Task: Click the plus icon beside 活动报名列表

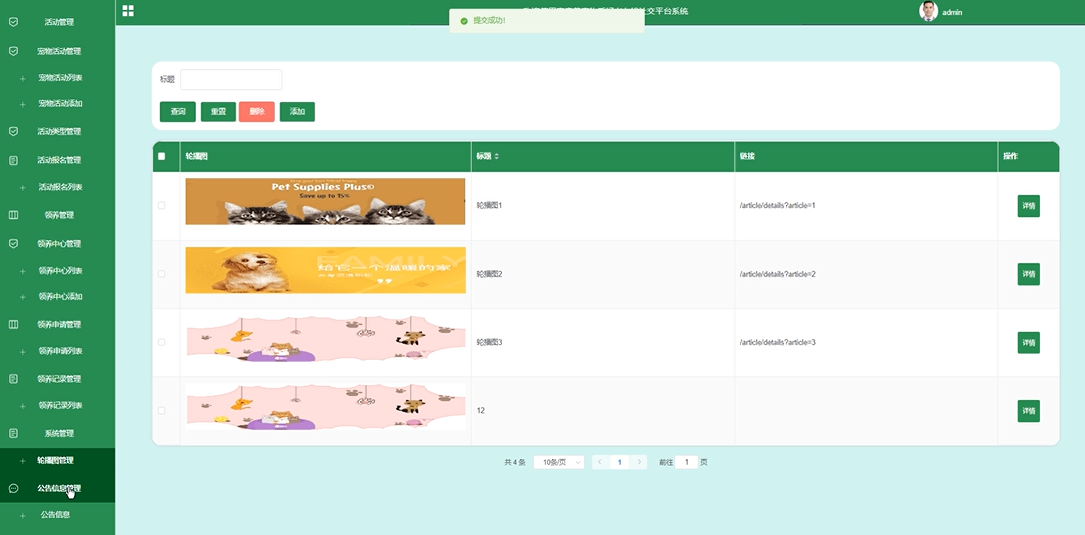Action: click(23, 188)
